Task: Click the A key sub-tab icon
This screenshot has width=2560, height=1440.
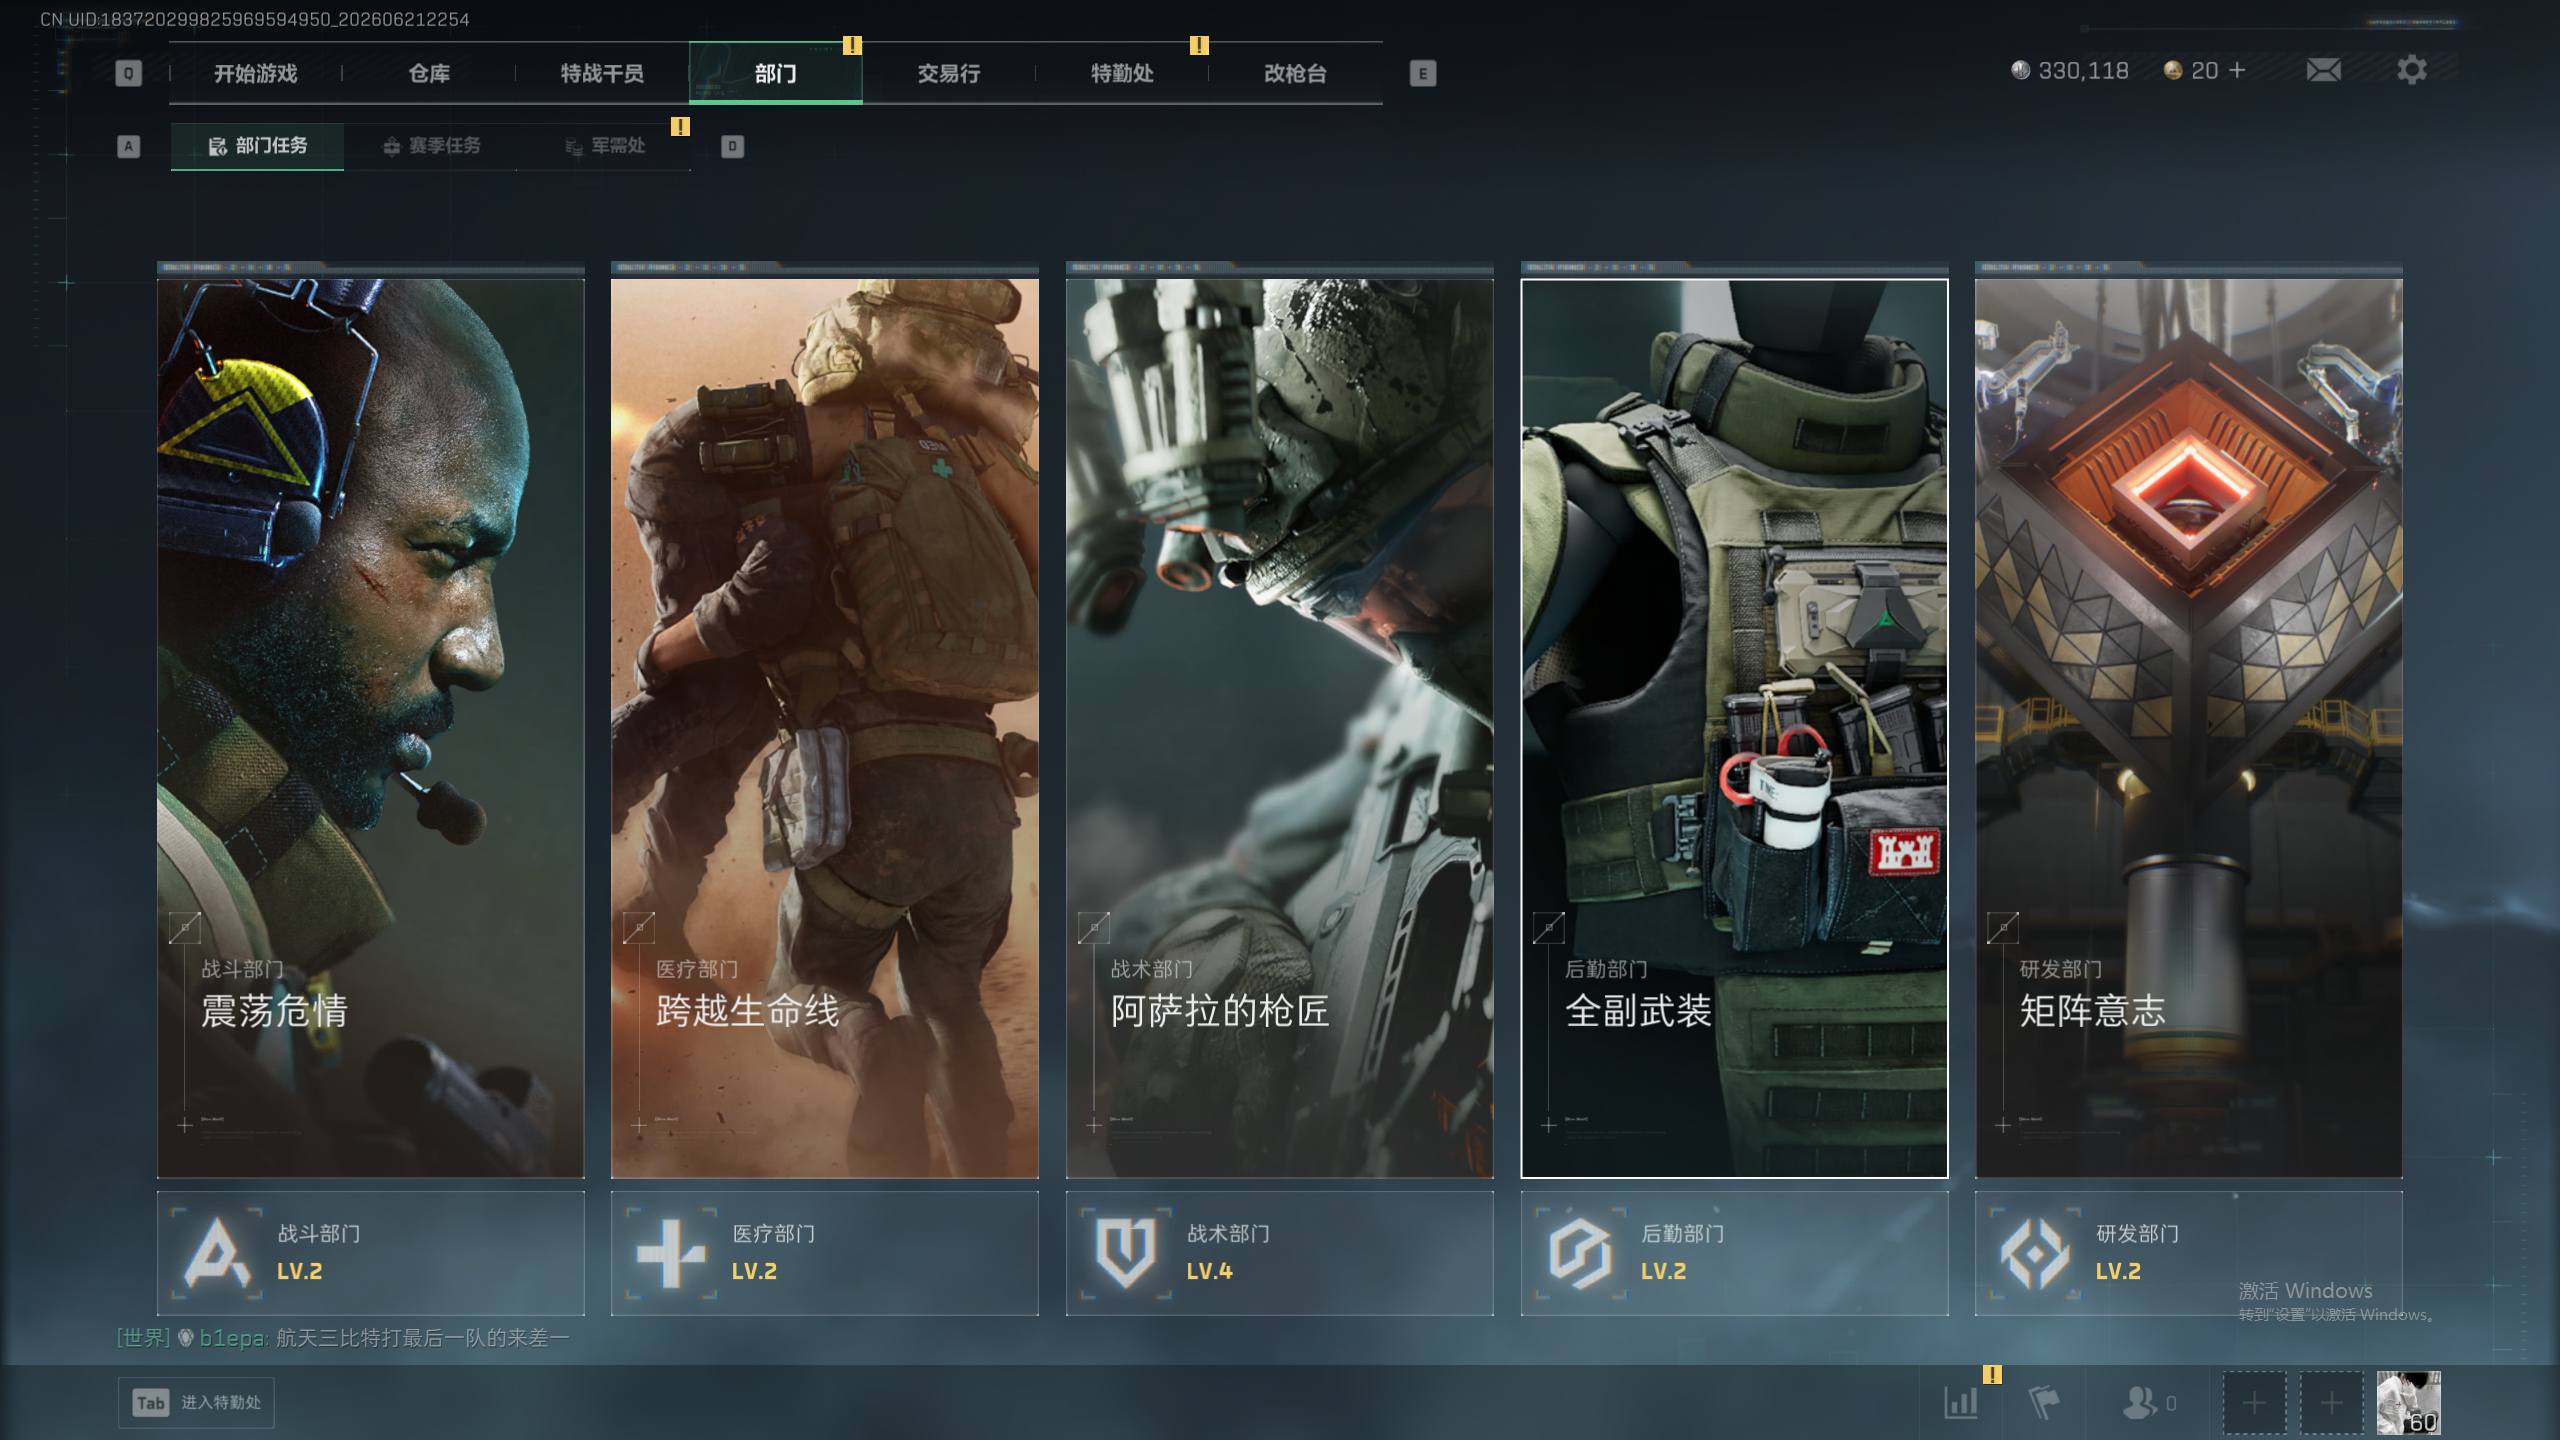Action: tap(128, 146)
